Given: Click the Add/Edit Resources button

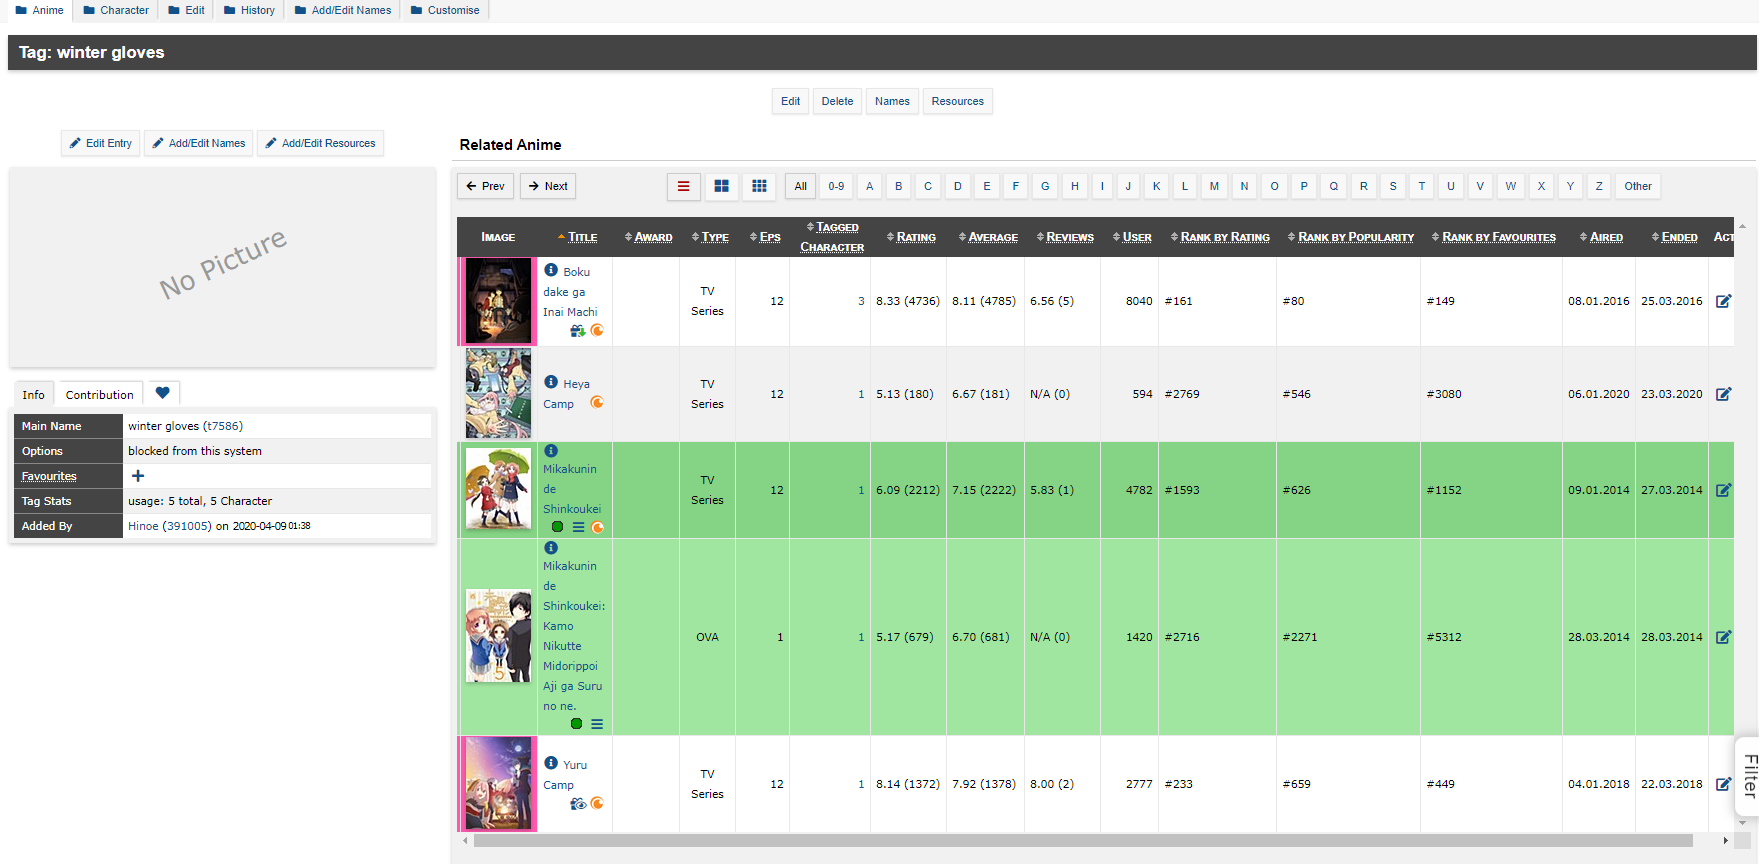Looking at the screenshot, I should tap(320, 143).
